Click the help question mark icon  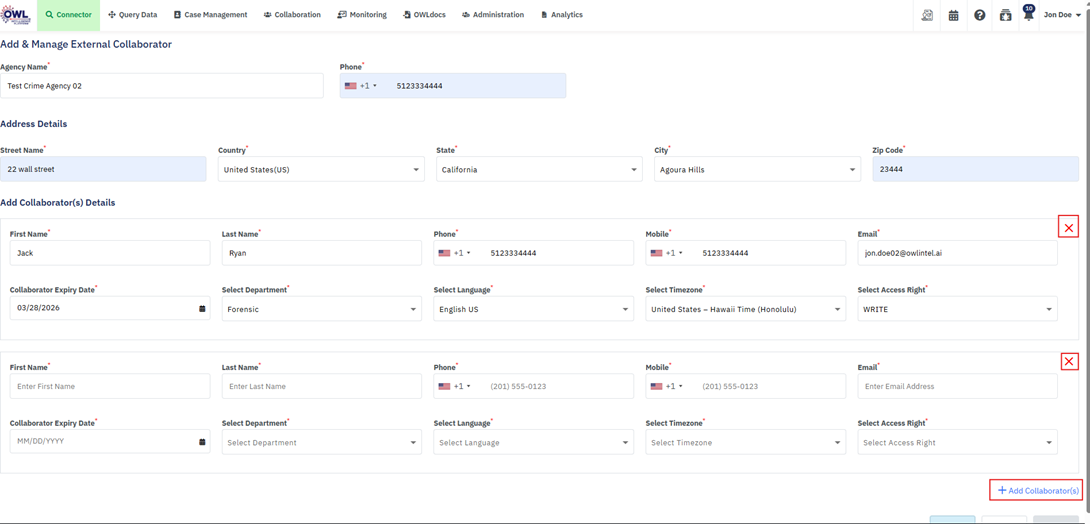(979, 15)
